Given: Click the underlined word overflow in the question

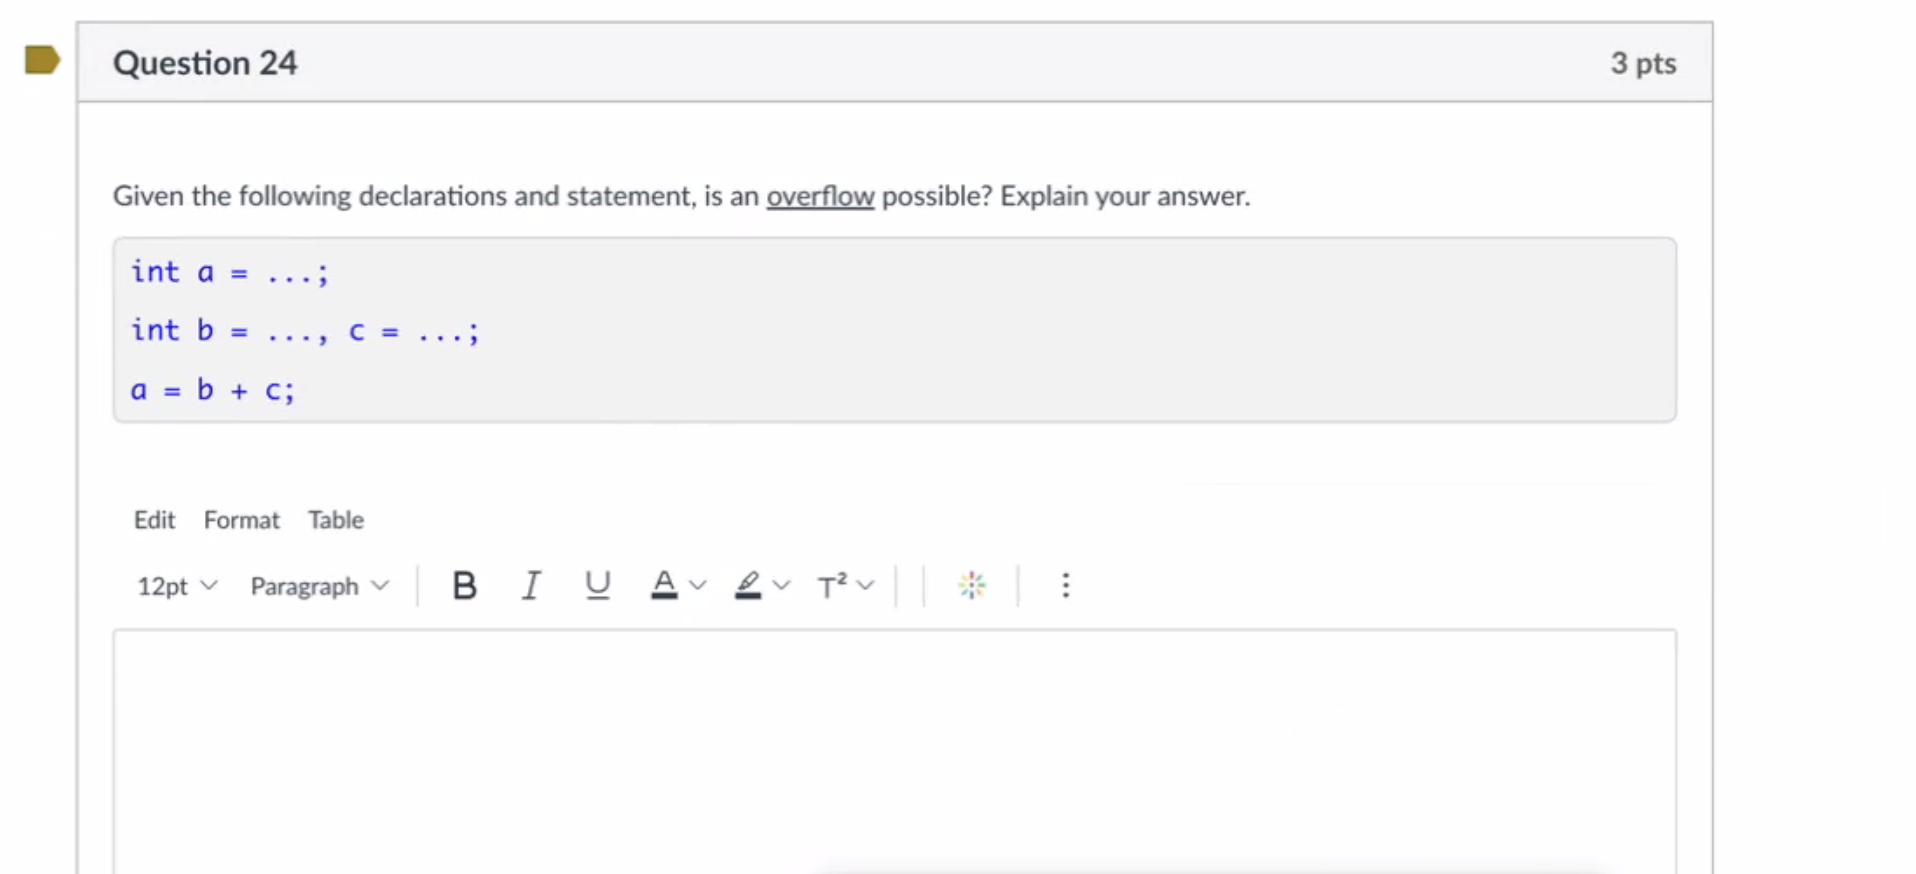Looking at the screenshot, I should [x=820, y=196].
